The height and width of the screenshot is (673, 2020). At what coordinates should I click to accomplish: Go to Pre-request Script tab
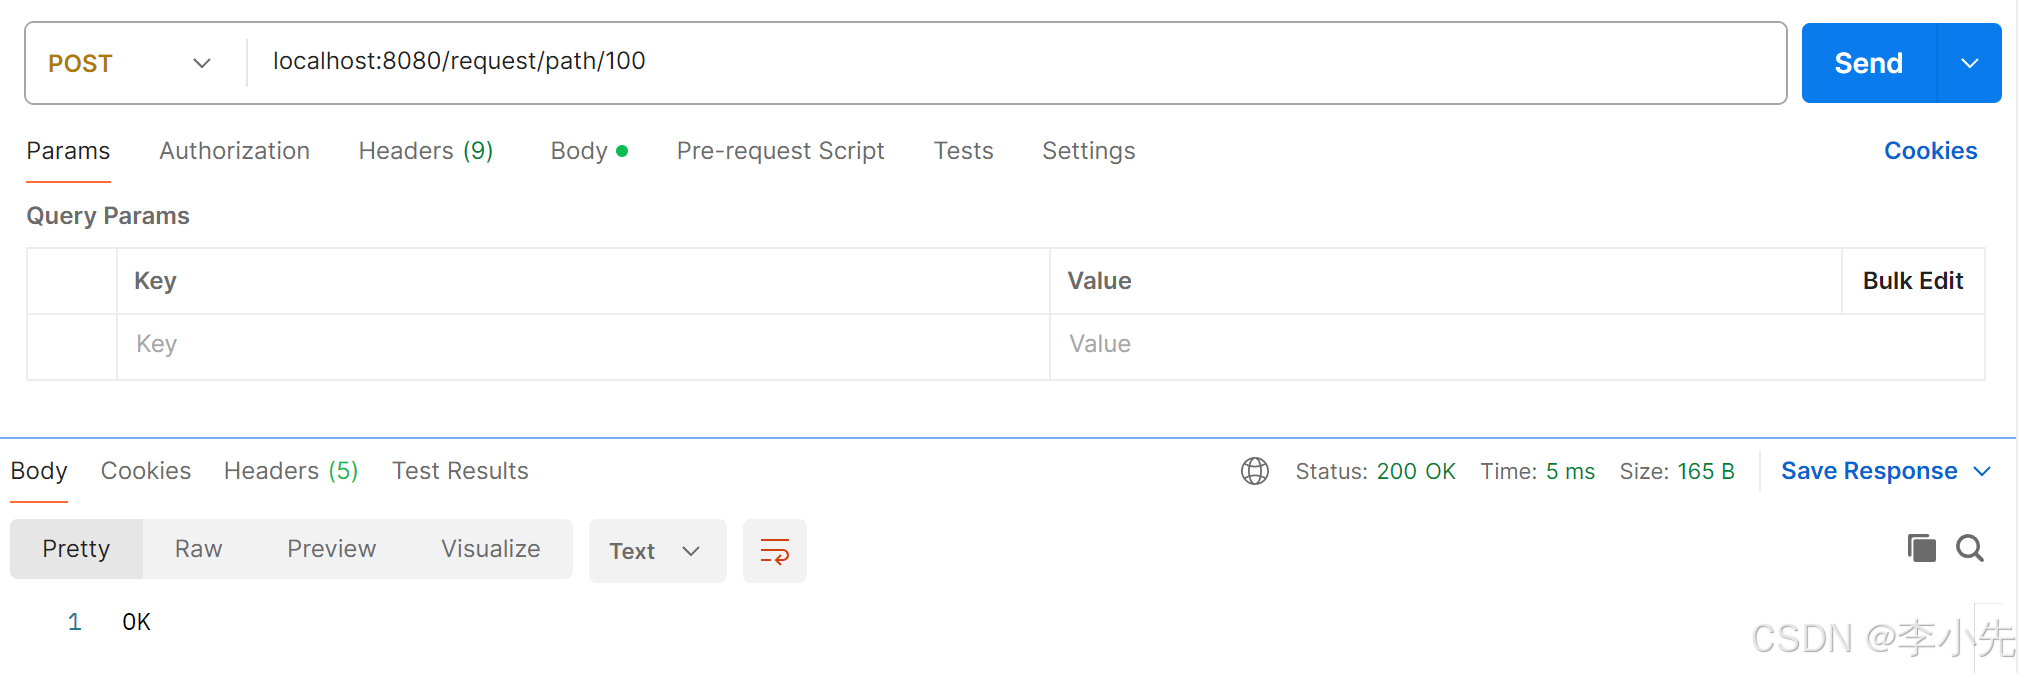tap(780, 151)
